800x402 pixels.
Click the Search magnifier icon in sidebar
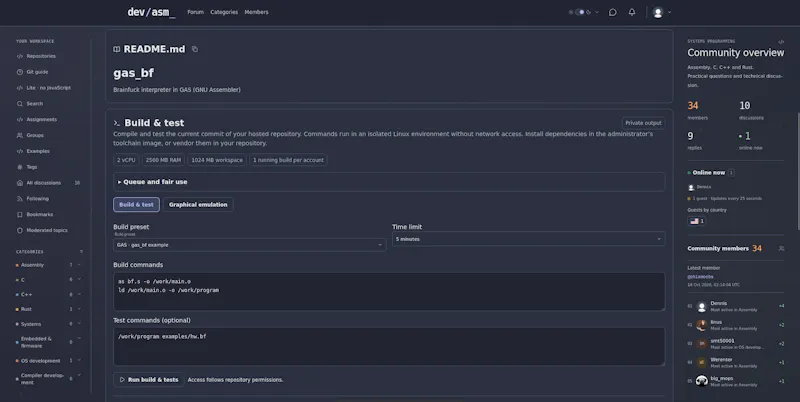[20, 104]
